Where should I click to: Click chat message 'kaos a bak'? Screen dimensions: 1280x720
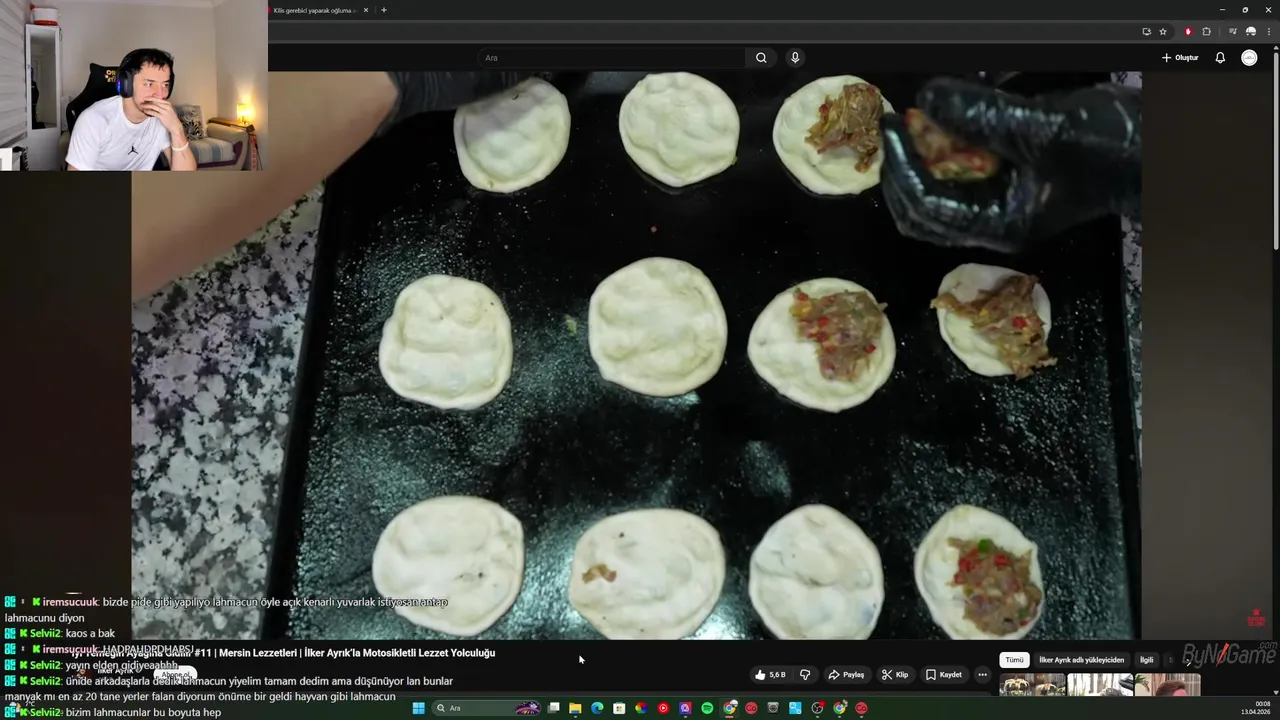pos(90,634)
